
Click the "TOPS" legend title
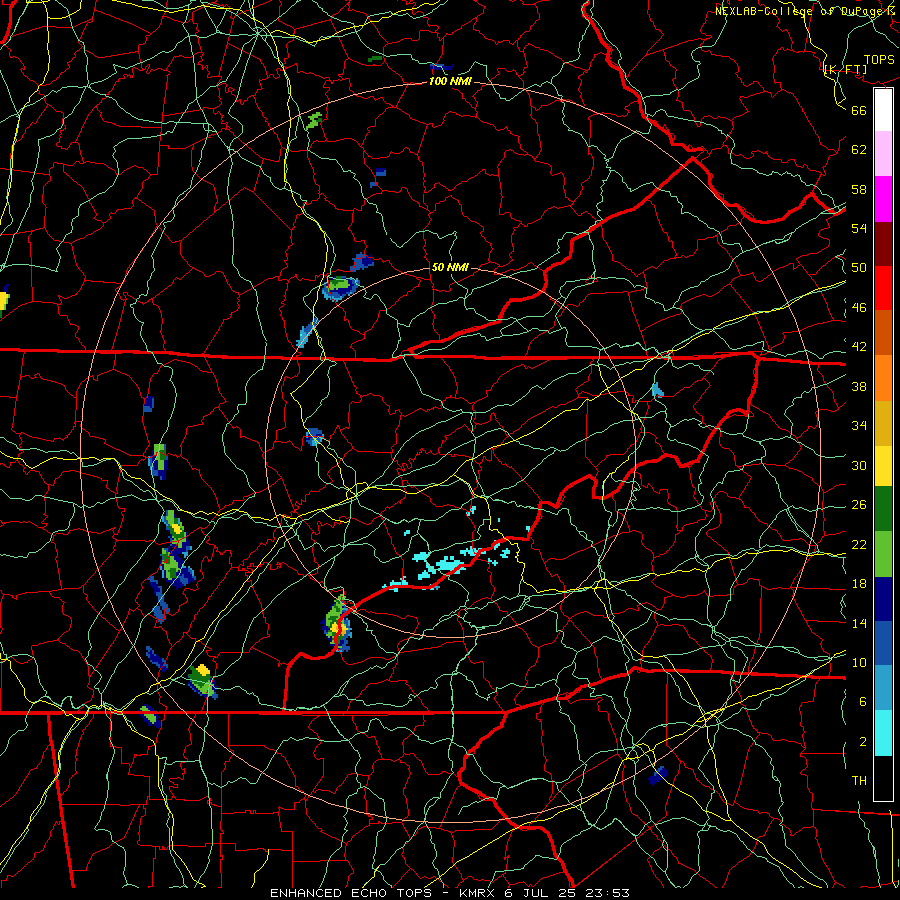pos(879,60)
